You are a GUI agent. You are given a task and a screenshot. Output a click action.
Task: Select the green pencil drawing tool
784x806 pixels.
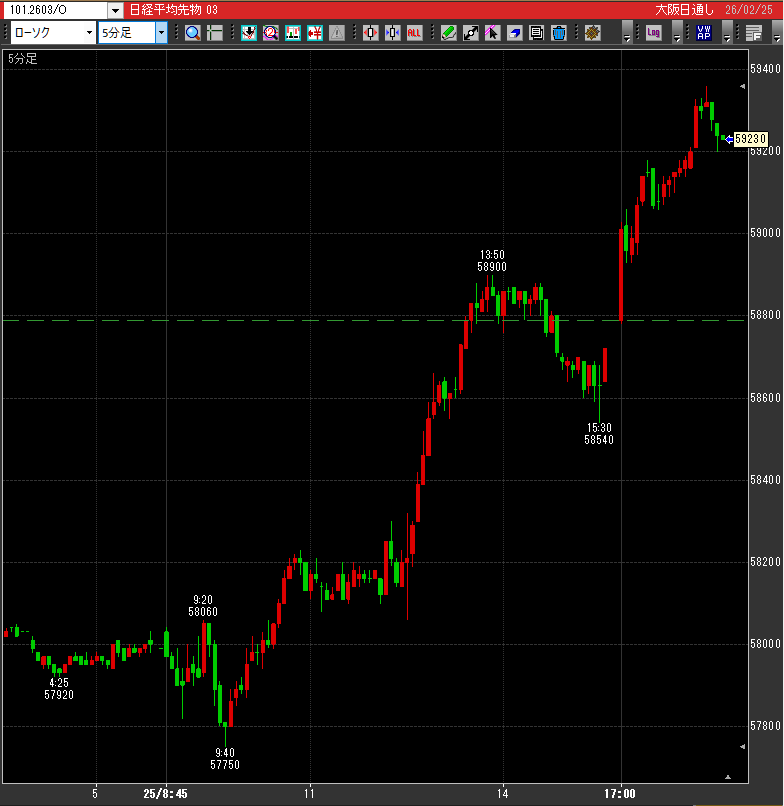pyautogui.click(x=448, y=33)
